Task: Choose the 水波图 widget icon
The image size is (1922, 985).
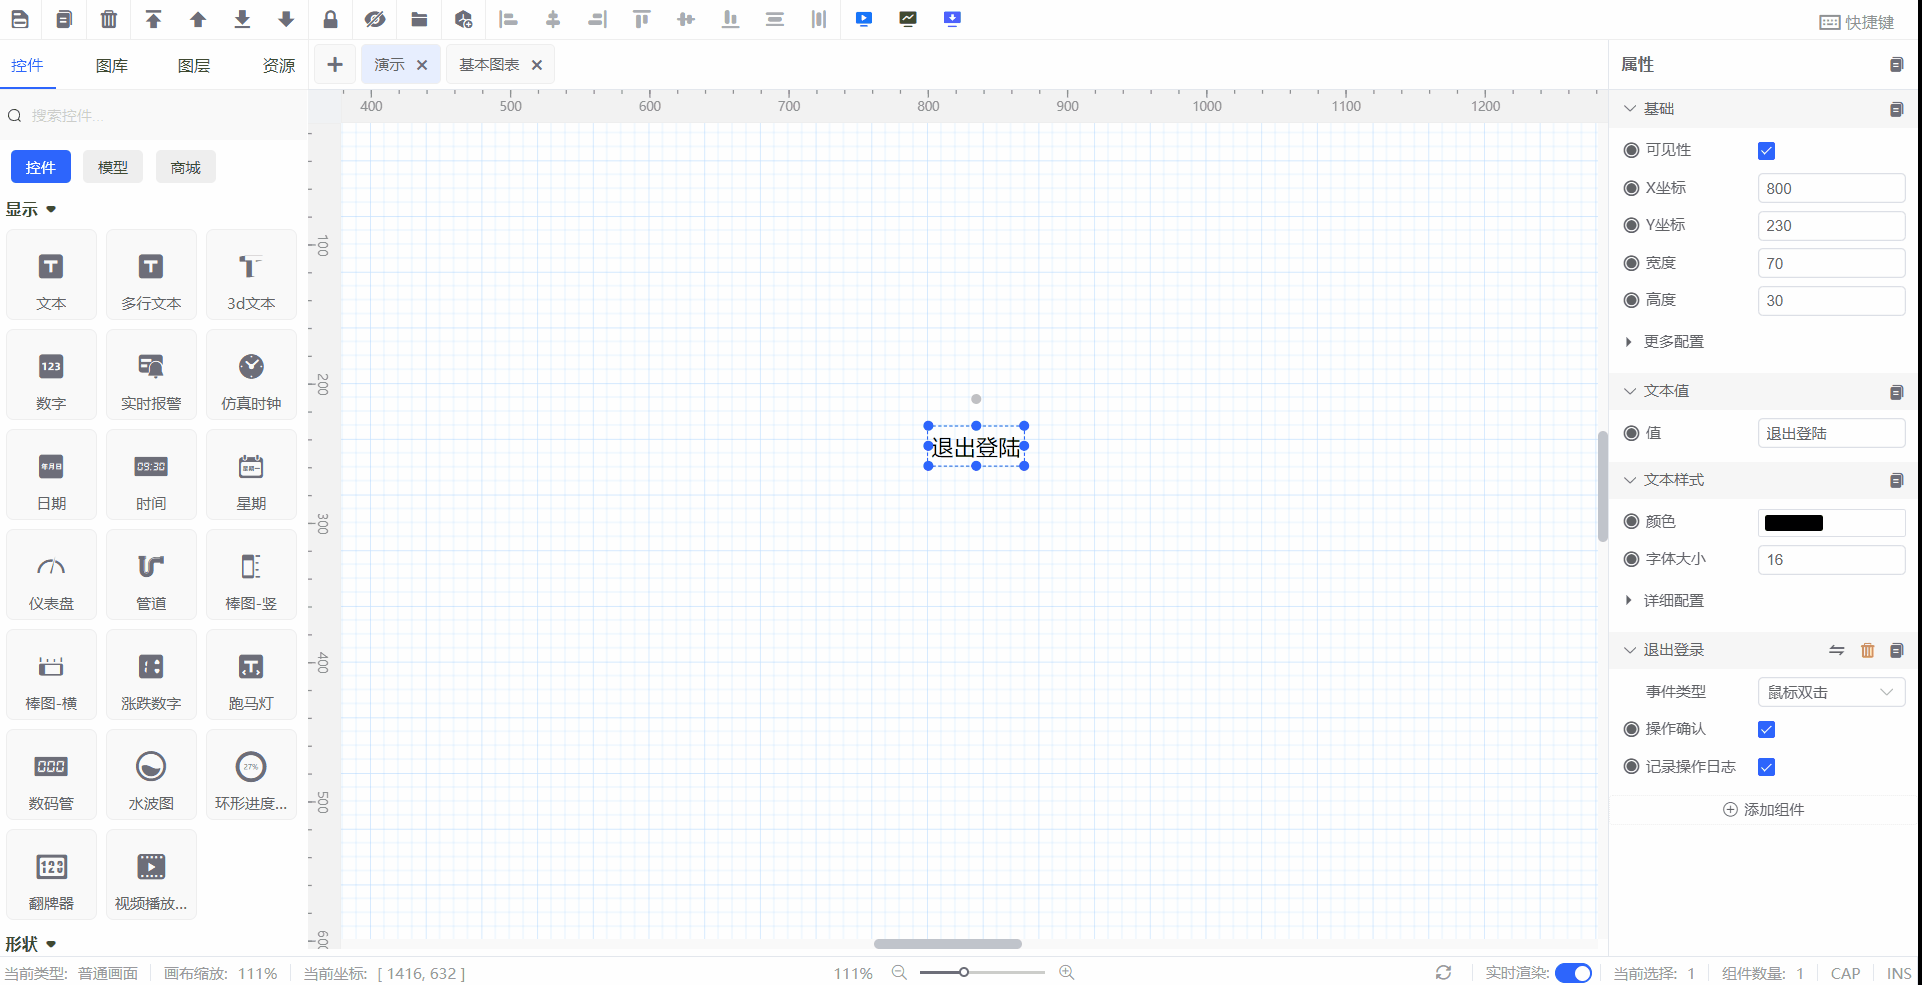Action: (151, 775)
